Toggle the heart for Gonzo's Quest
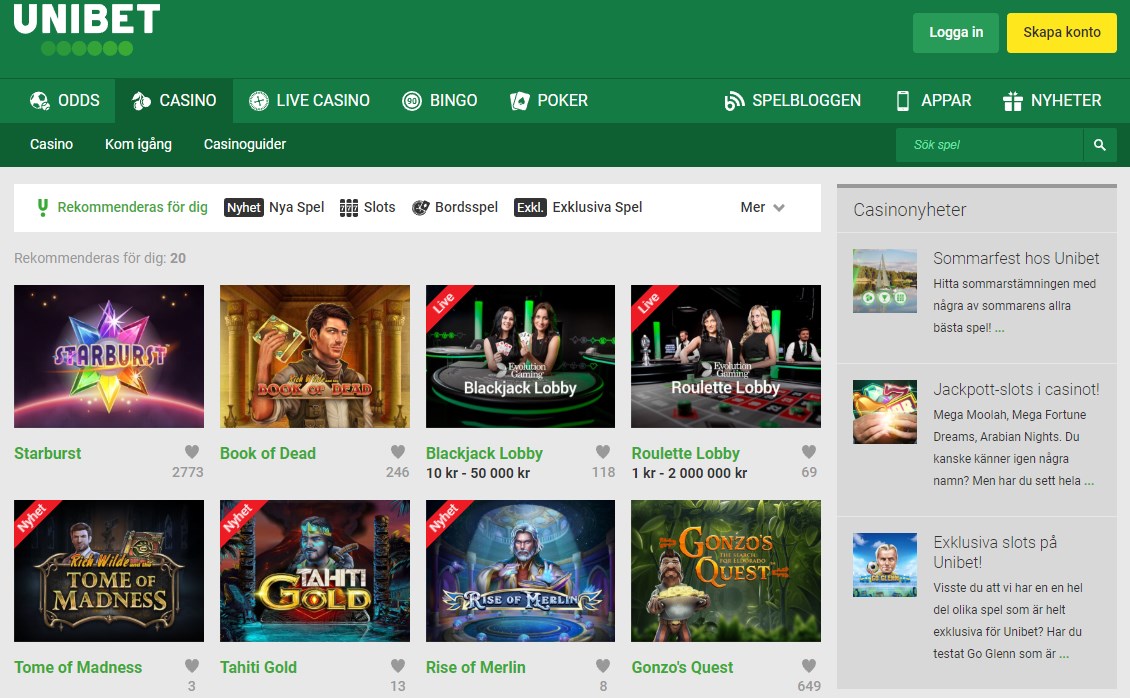Screen dimensions: 1130x698 809,666
